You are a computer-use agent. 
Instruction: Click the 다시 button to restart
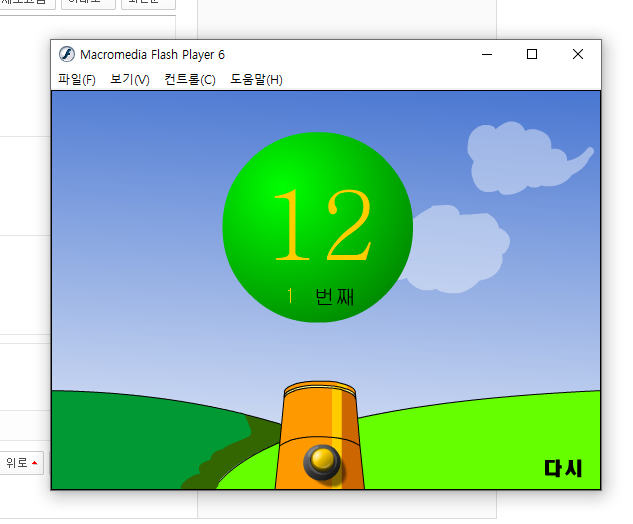(563, 468)
